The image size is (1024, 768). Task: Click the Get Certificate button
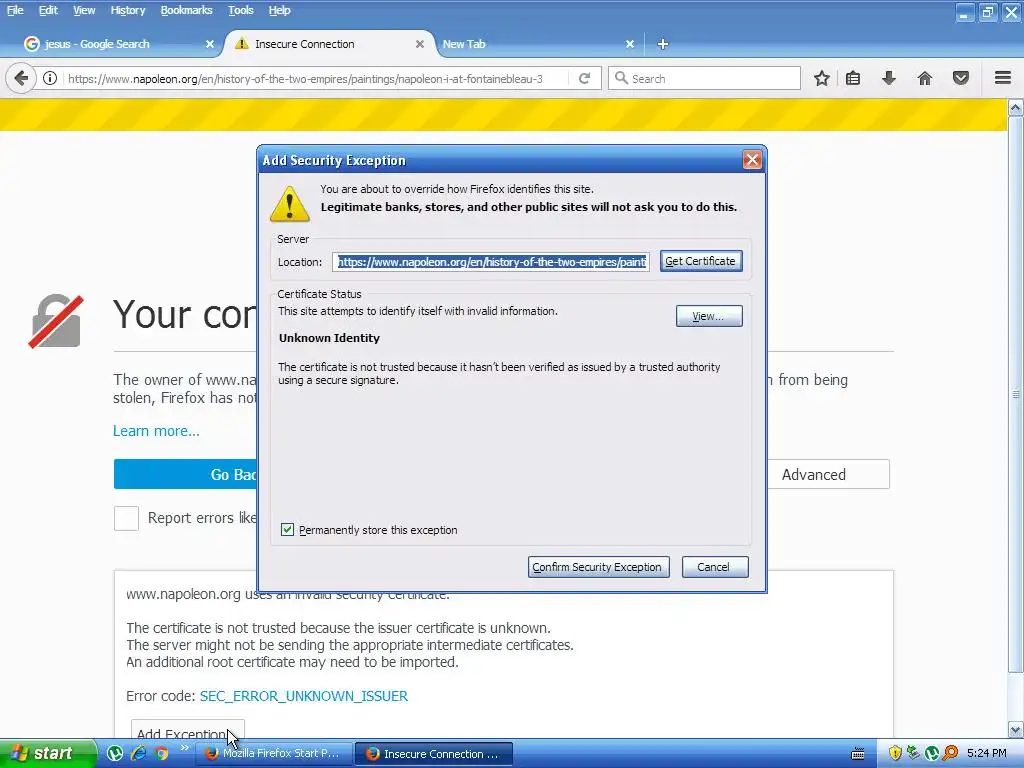[701, 261]
